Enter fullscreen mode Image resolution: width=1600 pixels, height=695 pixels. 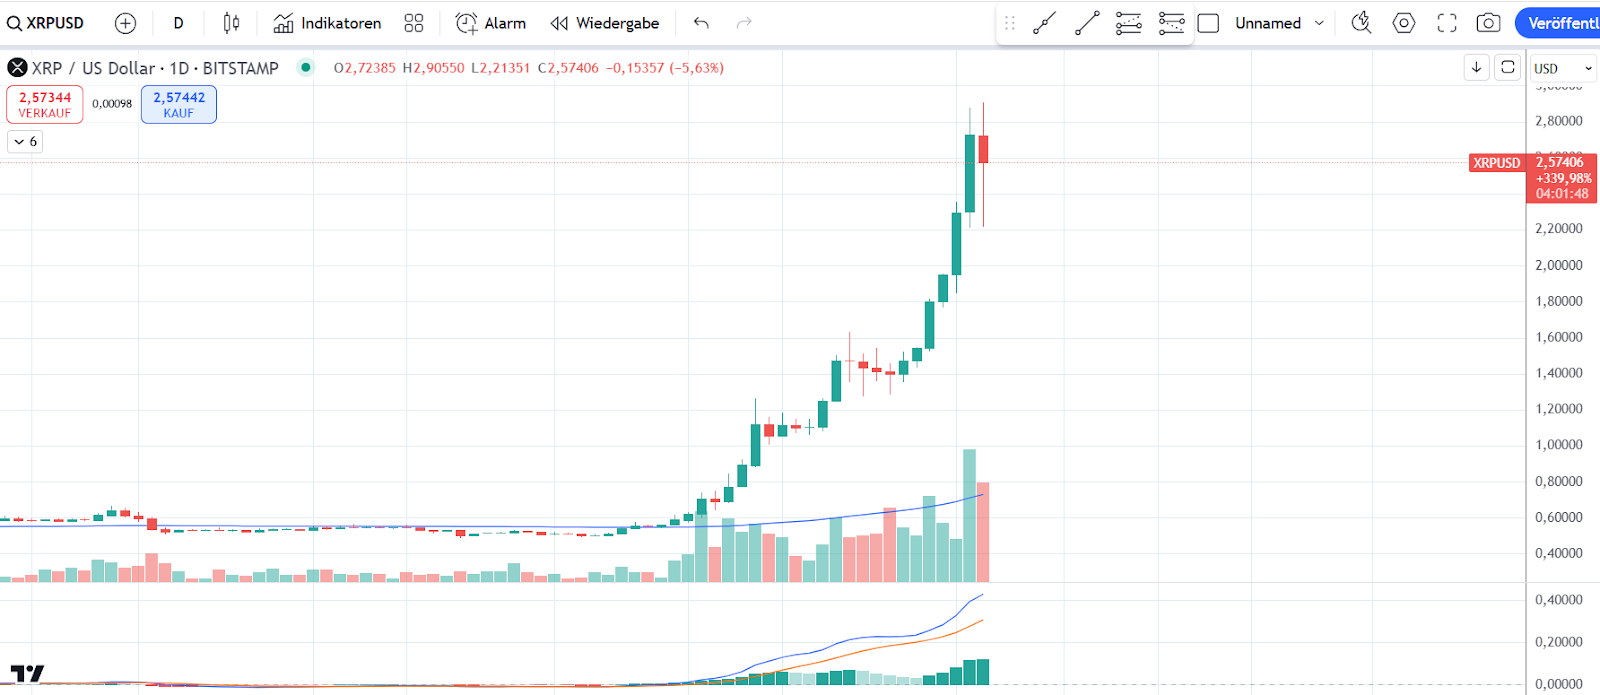click(1447, 23)
